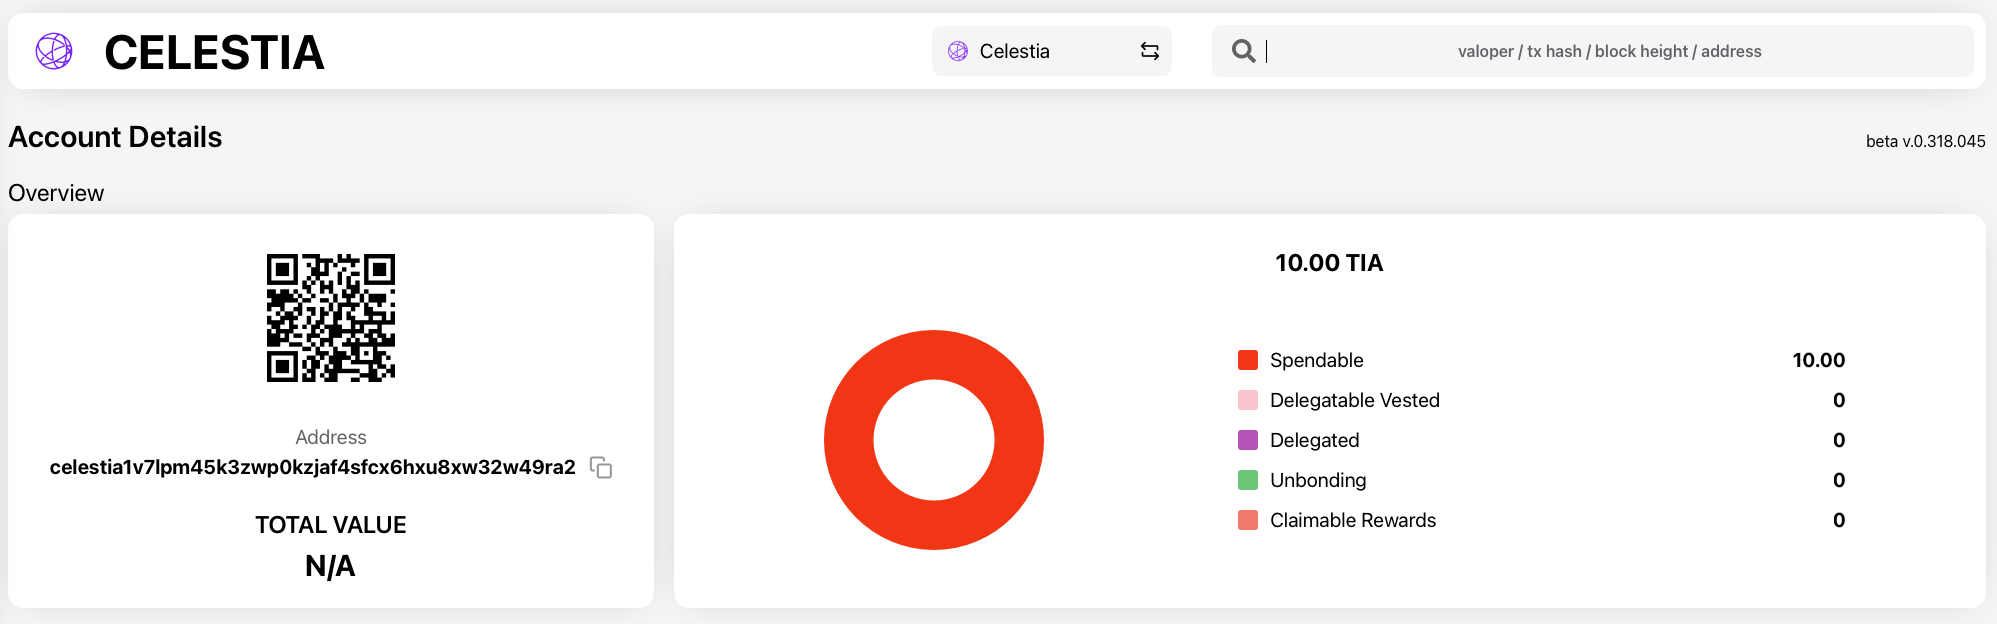Click the account QR code image
The image size is (1997, 624).
click(331, 318)
